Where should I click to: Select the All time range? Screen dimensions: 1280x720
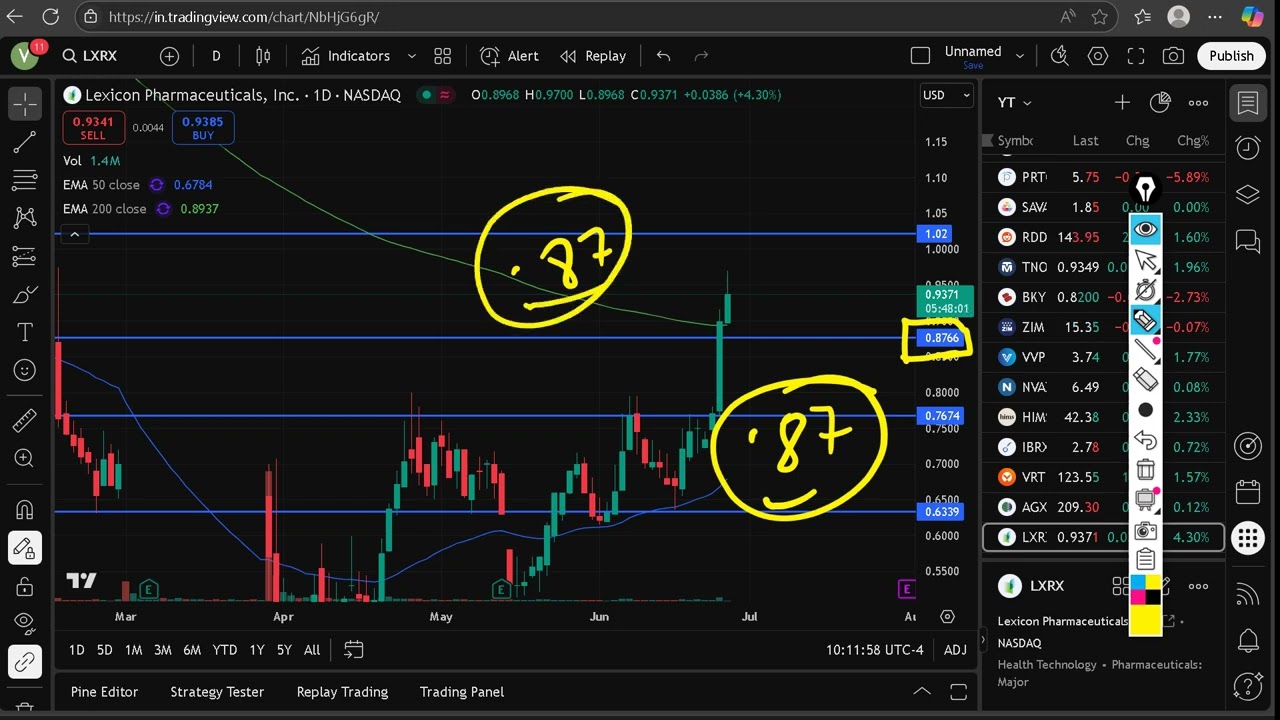pos(312,650)
